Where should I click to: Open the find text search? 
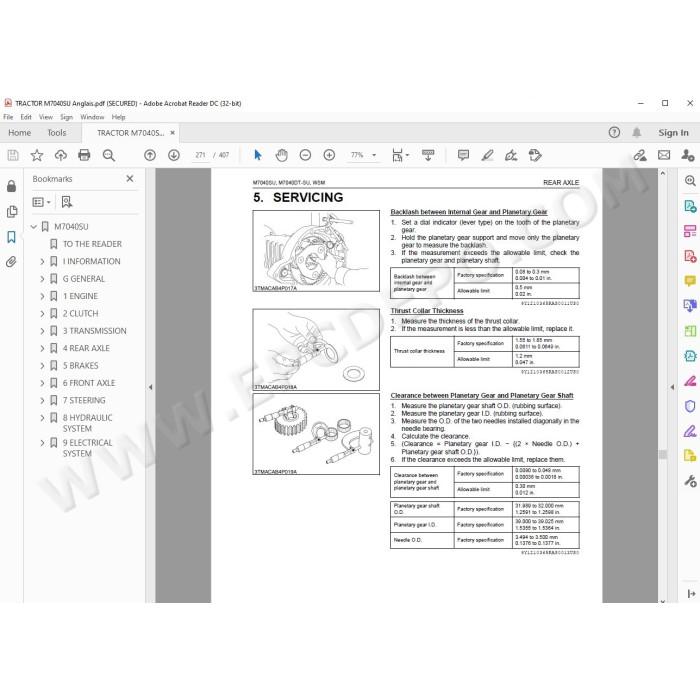108,155
